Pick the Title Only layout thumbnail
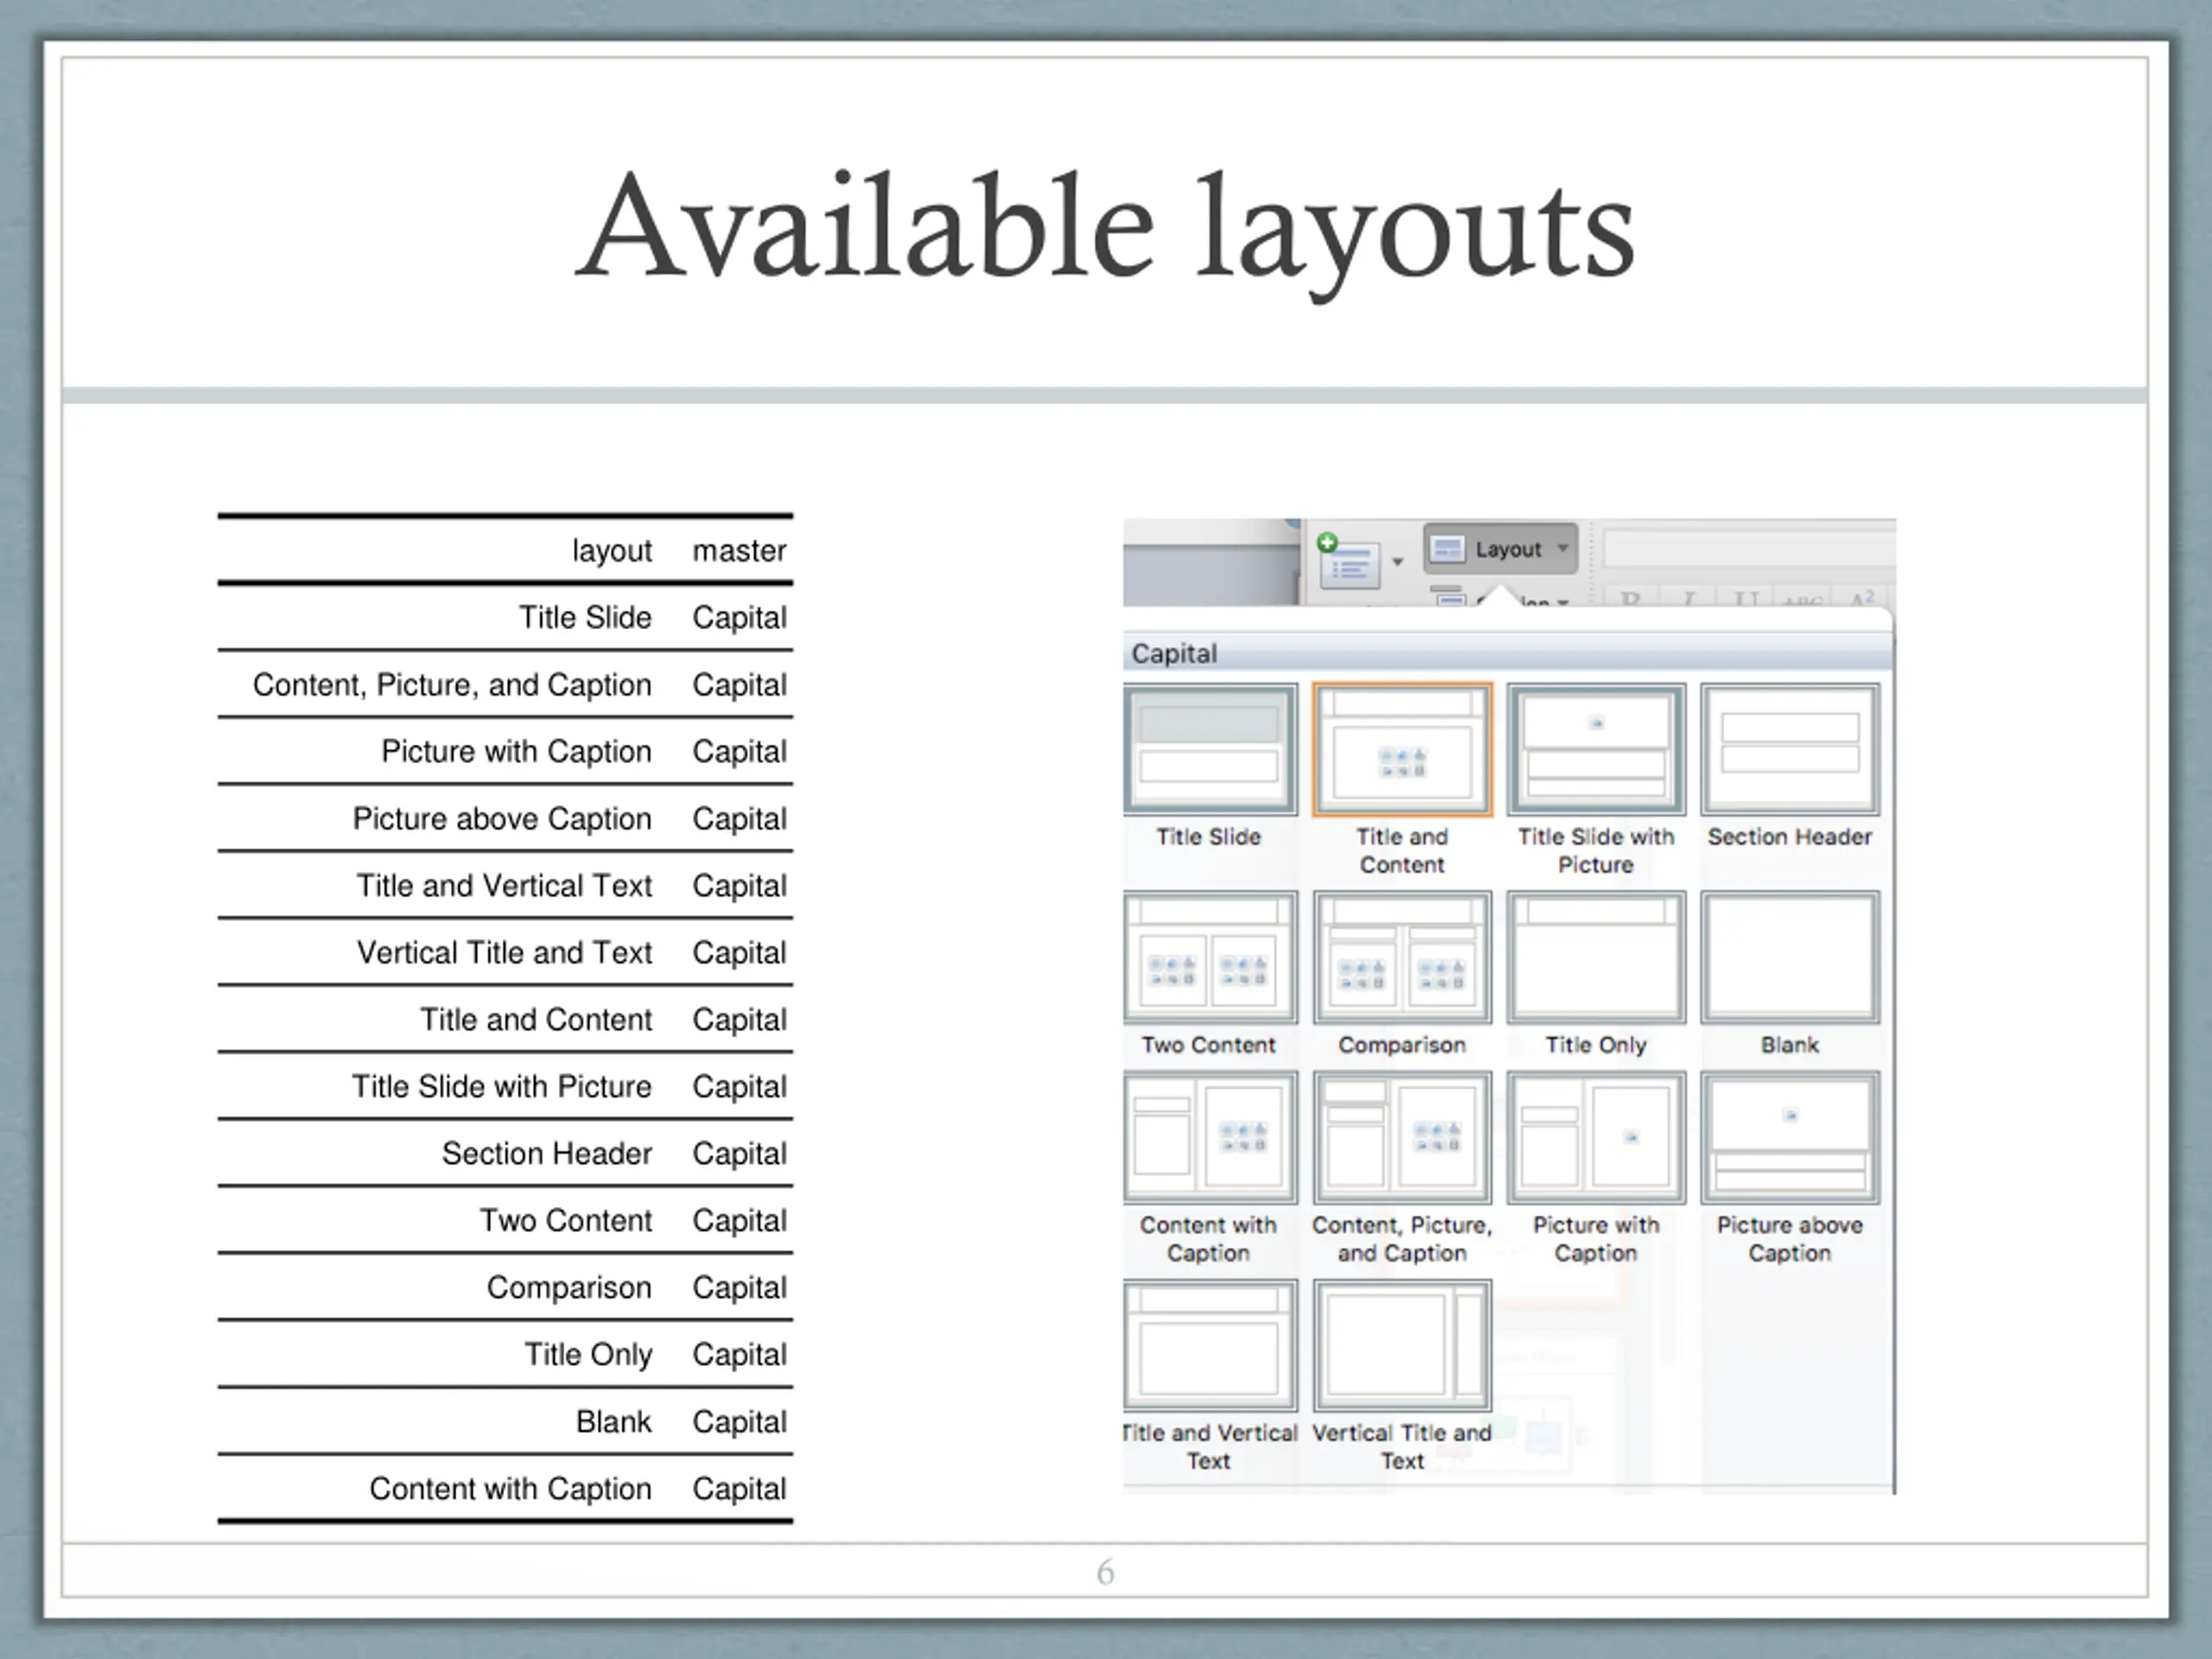The height and width of the screenshot is (1659, 2212). pos(1596,958)
